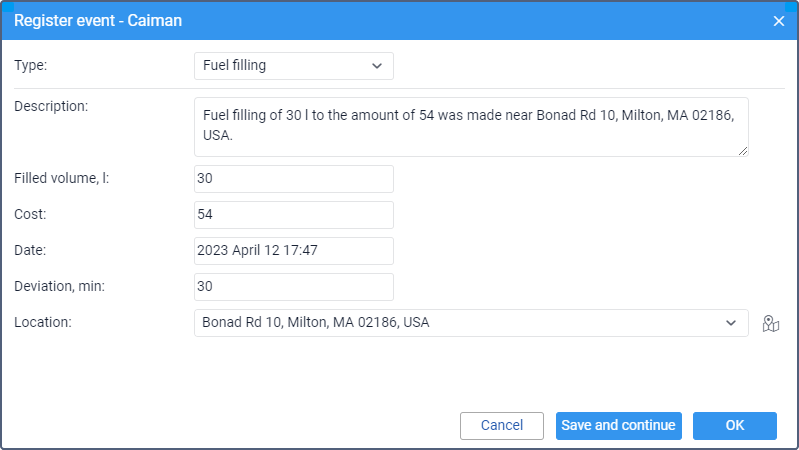This screenshot has width=799, height=450.
Task: Open the Date field showing 2023 April 12
Action: coord(294,251)
